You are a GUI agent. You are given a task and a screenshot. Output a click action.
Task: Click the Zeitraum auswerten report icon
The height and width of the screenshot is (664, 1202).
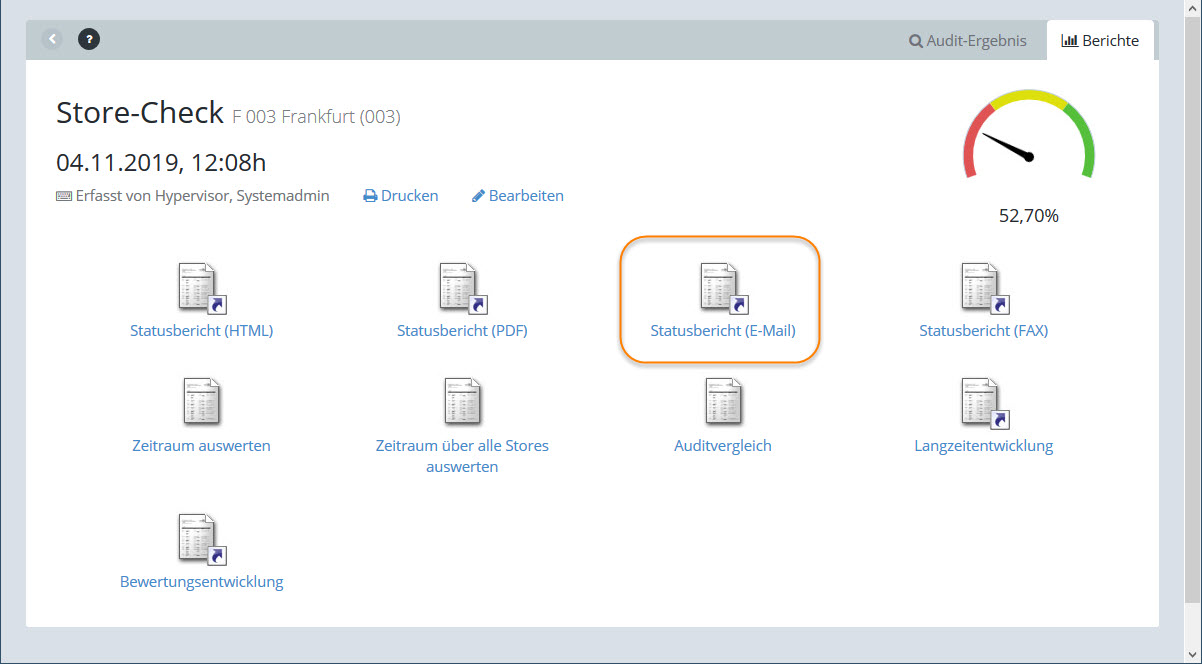[x=201, y=402]
